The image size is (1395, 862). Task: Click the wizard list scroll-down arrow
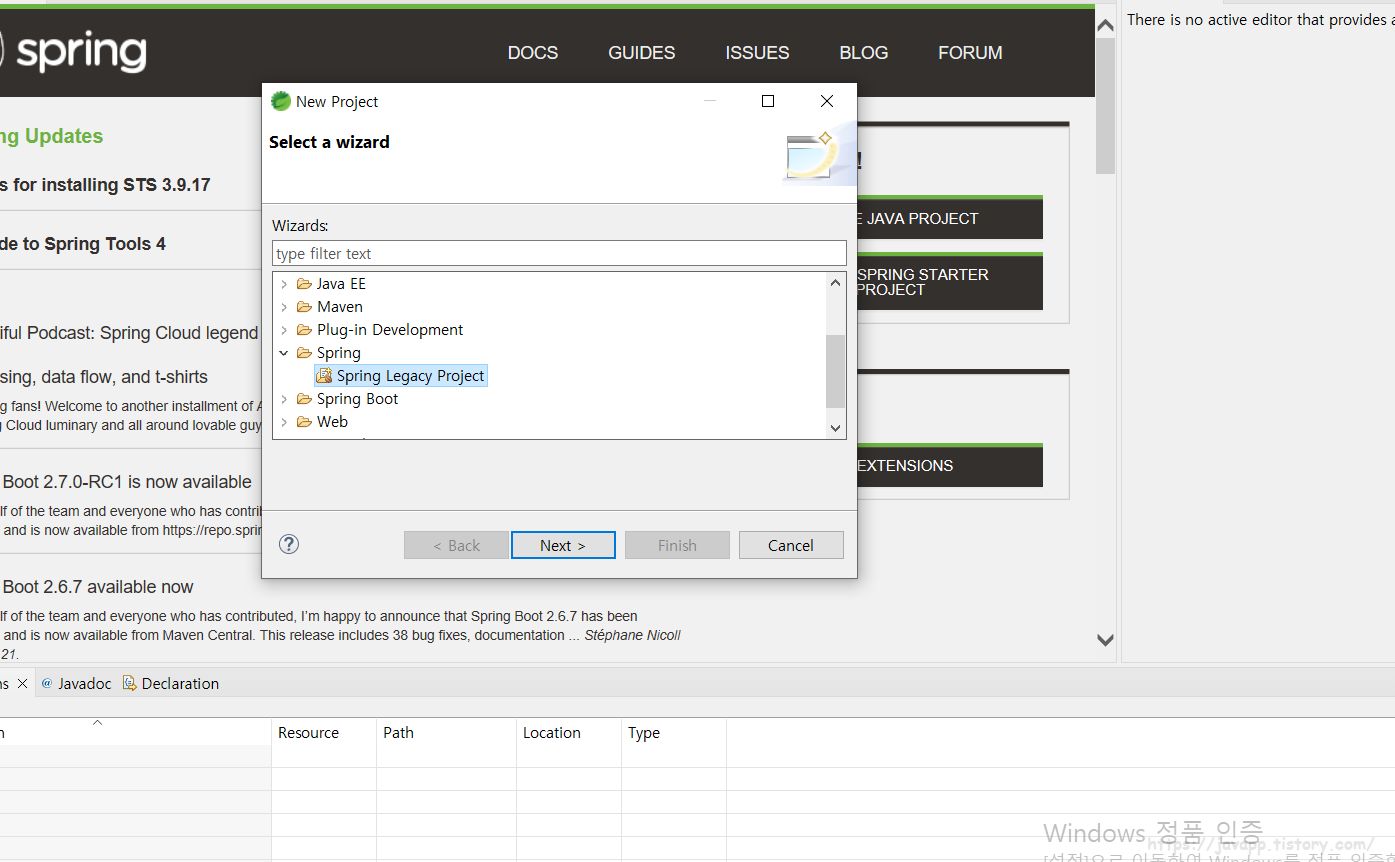[x=836, y=428]
